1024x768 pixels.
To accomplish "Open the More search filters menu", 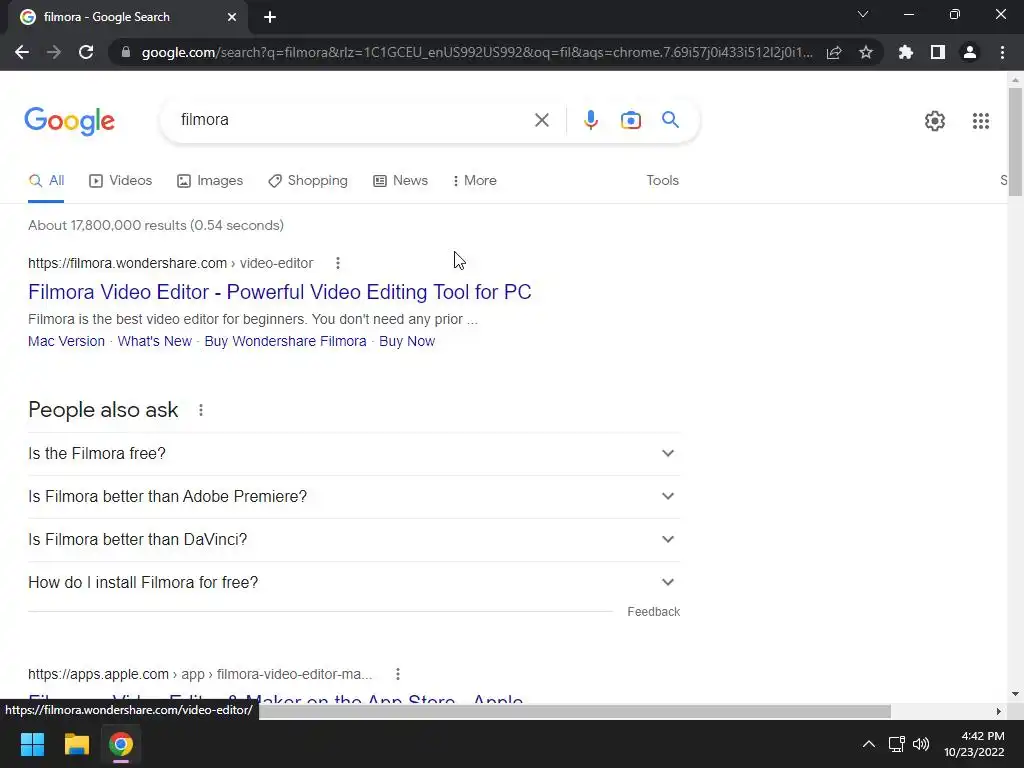I will pos(475,181).
